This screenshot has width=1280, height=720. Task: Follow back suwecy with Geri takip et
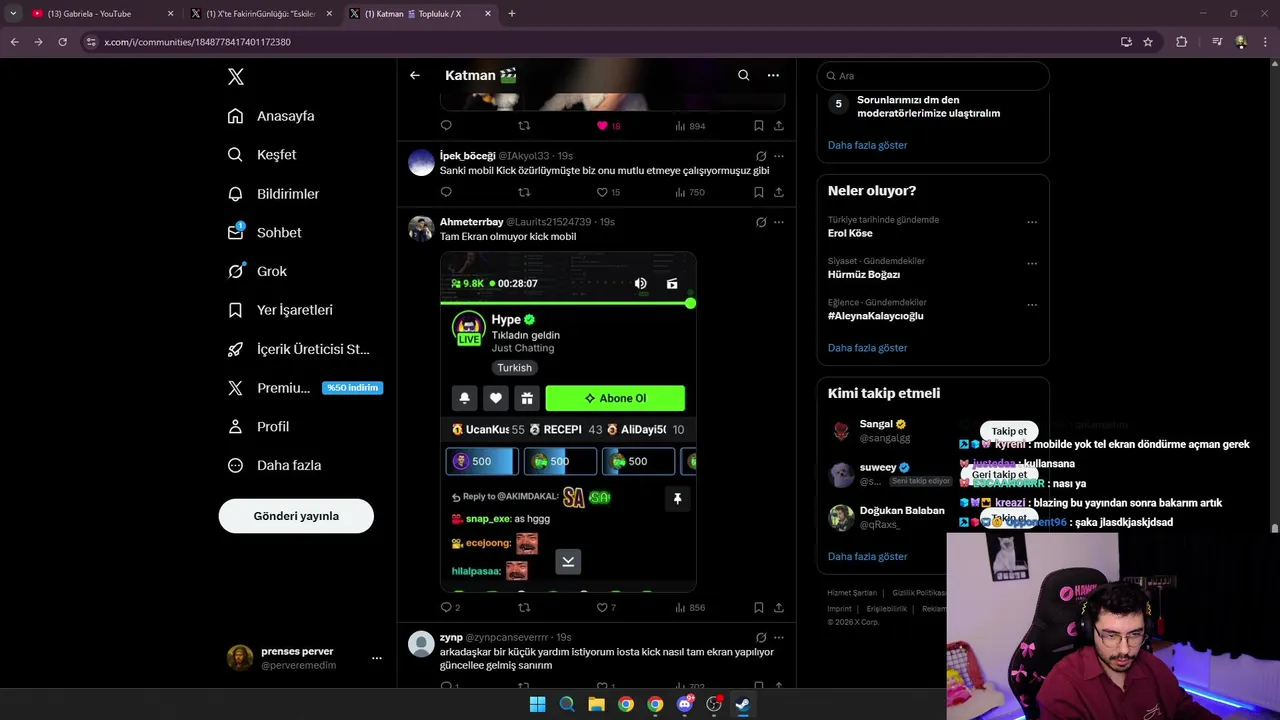tap(999, 474)
